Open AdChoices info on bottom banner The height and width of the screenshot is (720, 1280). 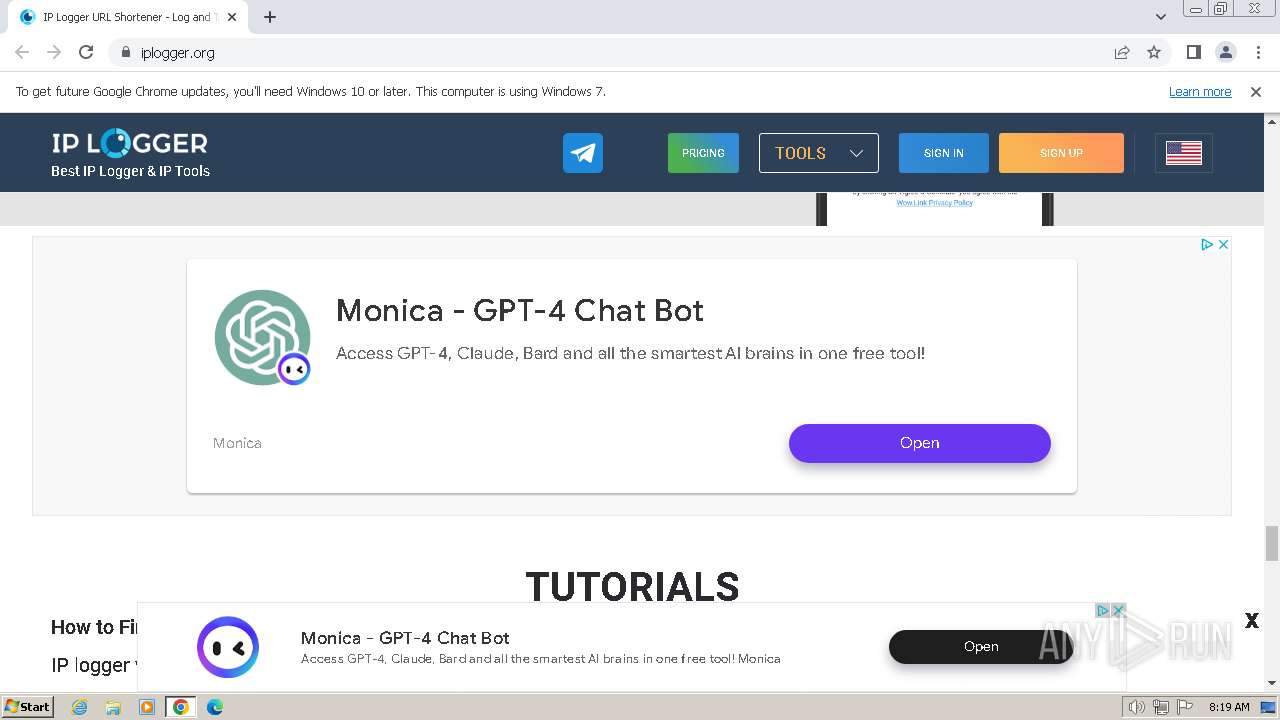click(1103, 610)
